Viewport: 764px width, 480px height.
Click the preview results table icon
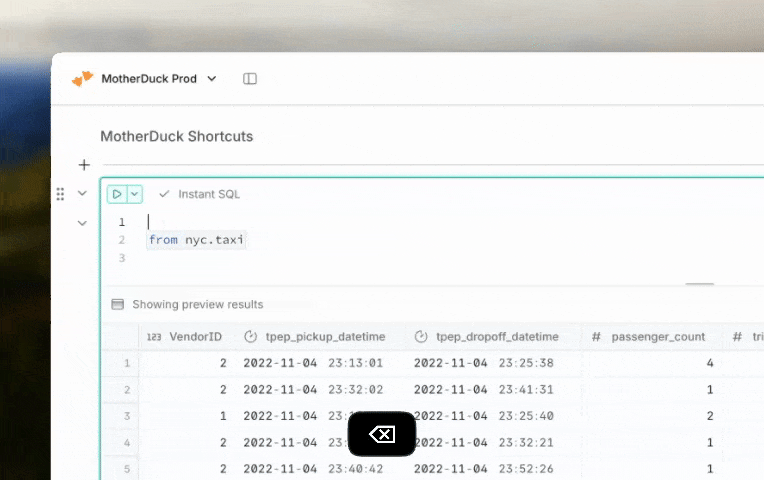click(117, 304)
